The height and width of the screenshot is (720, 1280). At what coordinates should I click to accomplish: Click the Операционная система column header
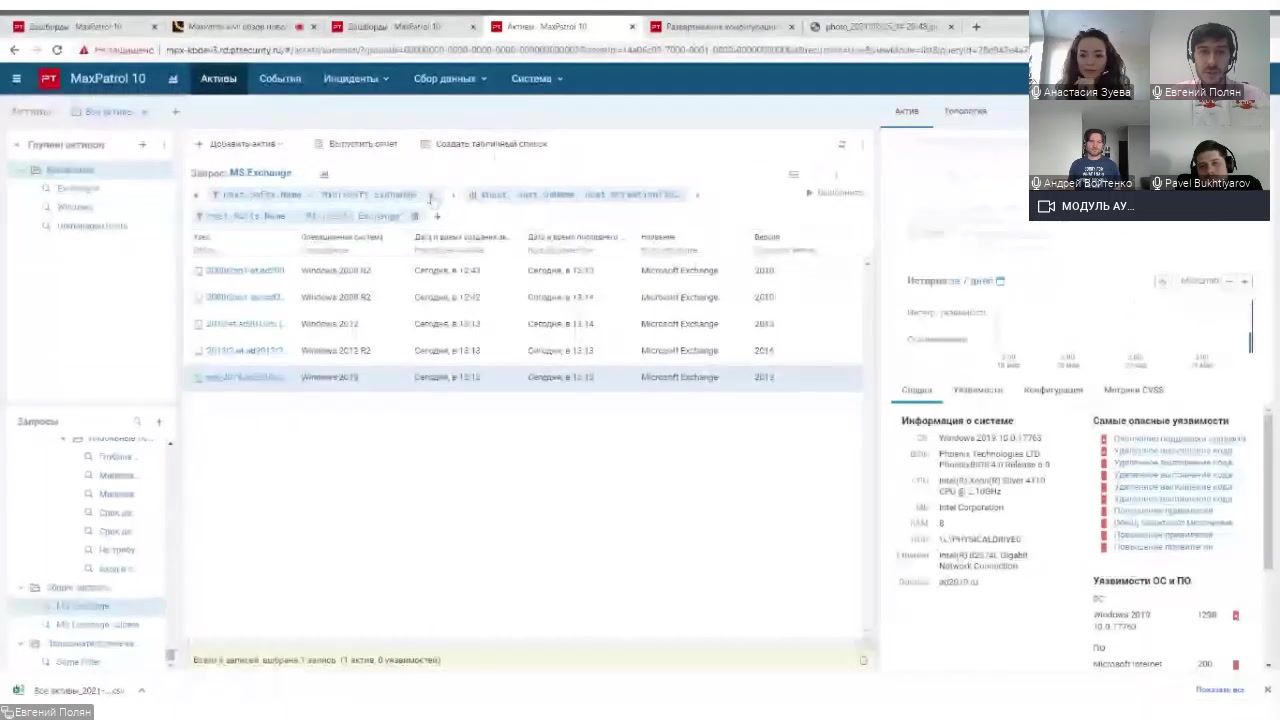point(342,237)
